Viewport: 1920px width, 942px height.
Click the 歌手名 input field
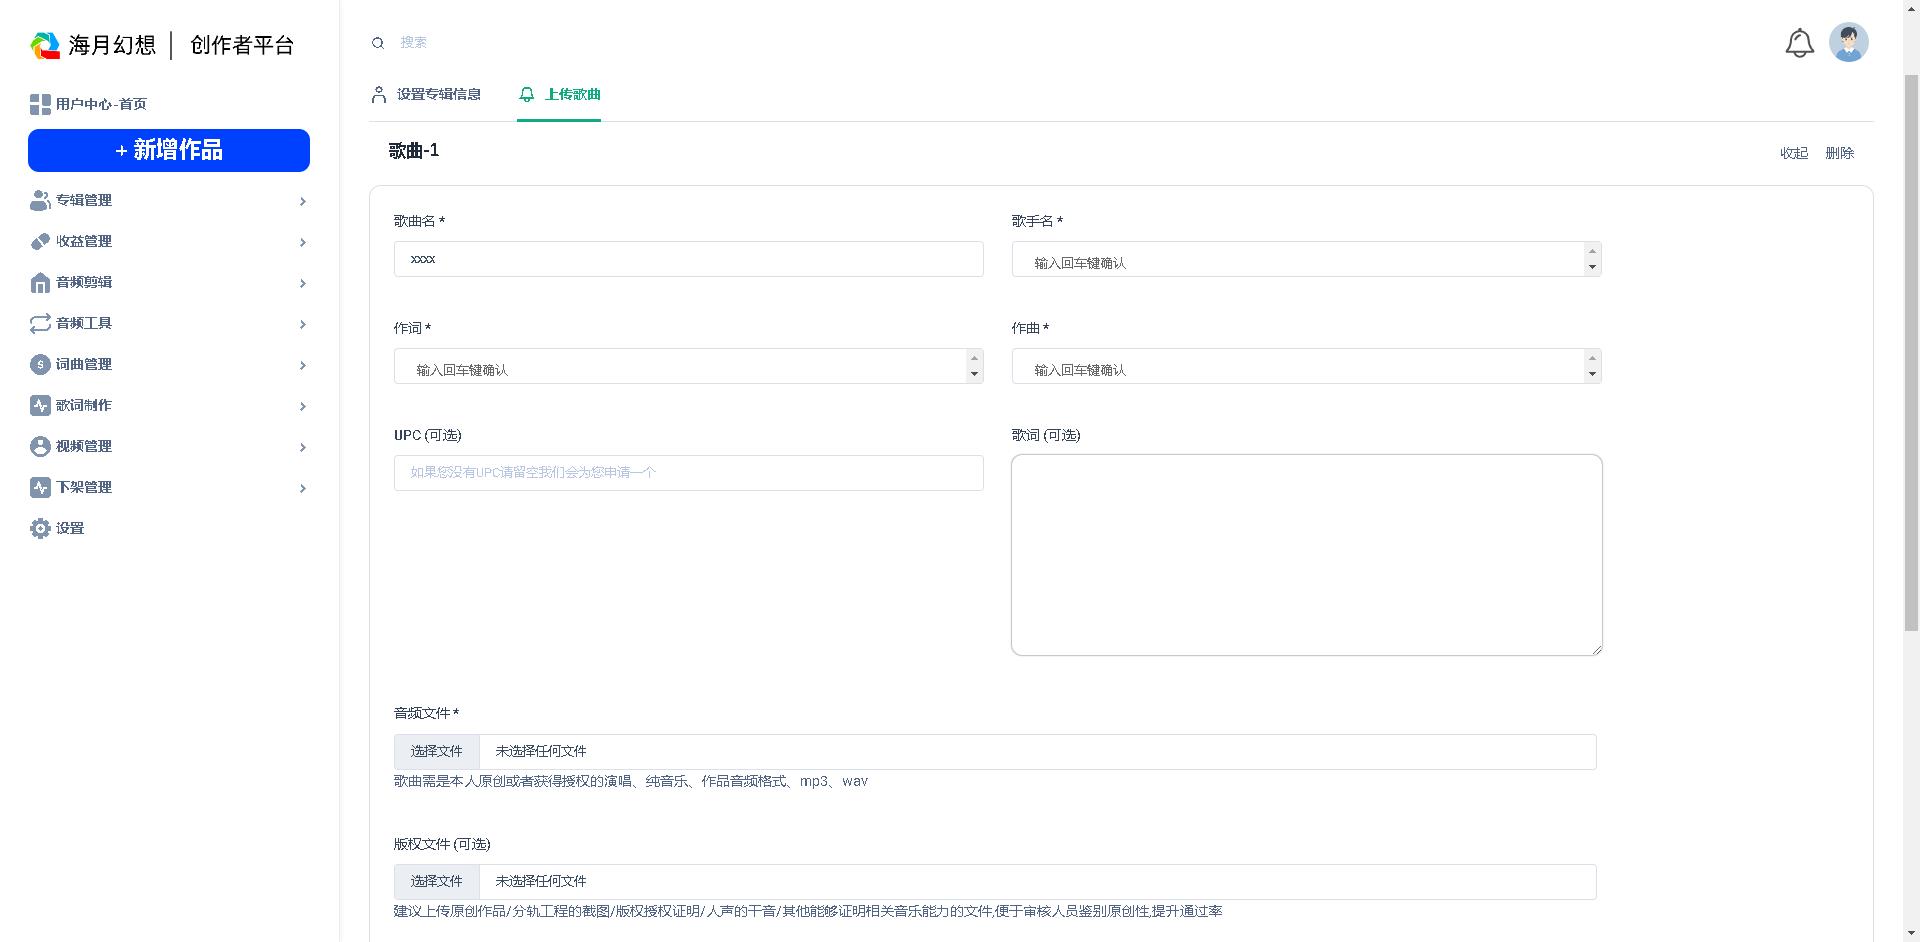(1306, 259)
